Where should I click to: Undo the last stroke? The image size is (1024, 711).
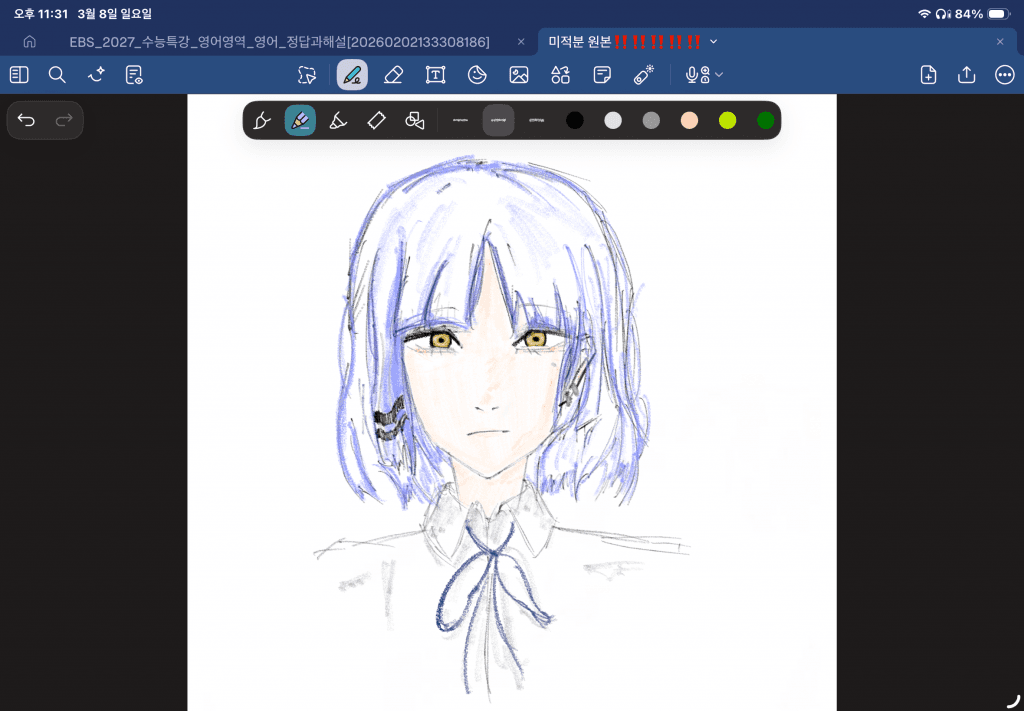click(27, 120)
